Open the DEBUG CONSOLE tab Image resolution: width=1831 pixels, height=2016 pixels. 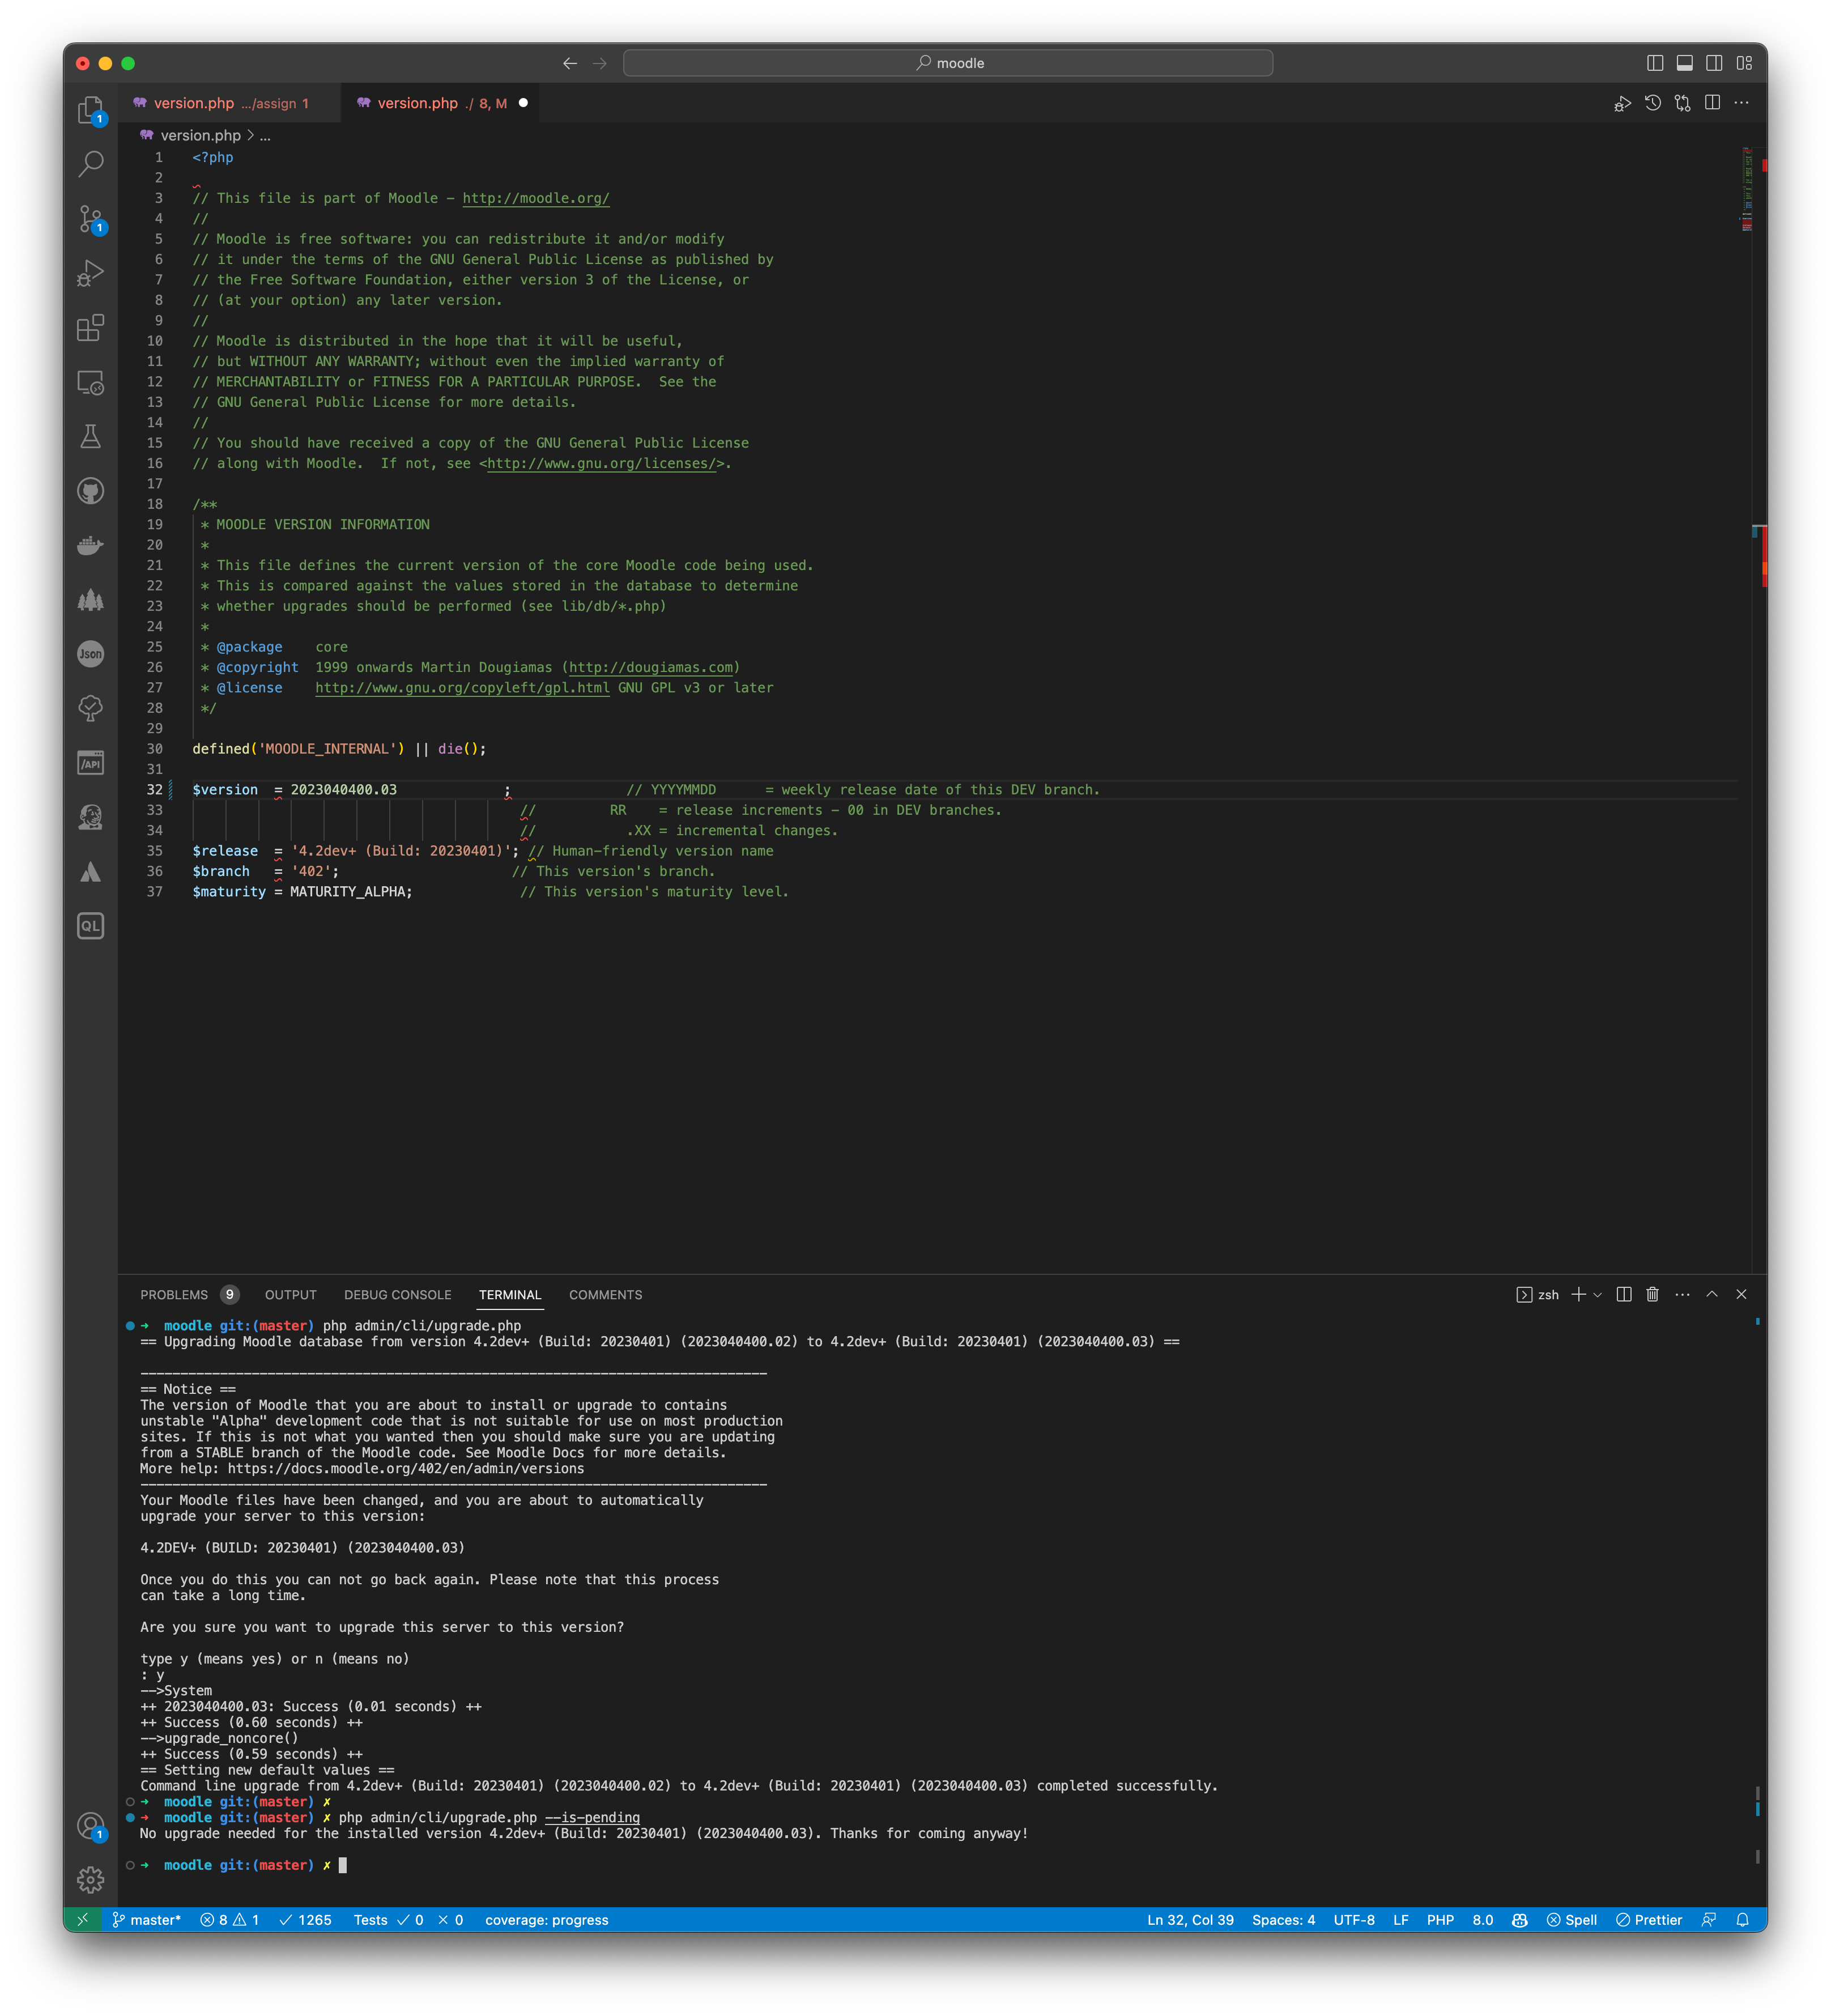pos(398,1295)
